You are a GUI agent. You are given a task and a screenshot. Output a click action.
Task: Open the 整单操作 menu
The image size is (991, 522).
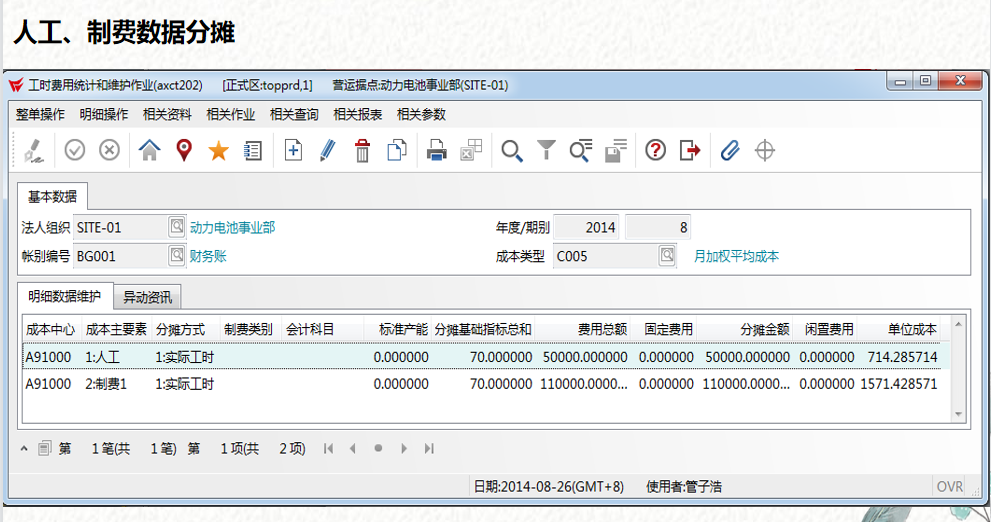coord(40,114)
